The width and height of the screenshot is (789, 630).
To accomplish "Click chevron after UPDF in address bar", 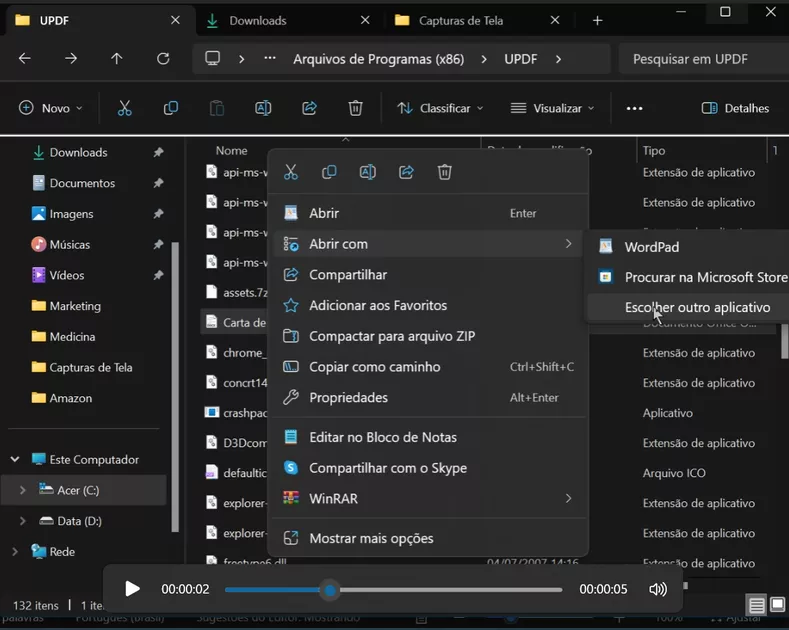I will (558, 59).
